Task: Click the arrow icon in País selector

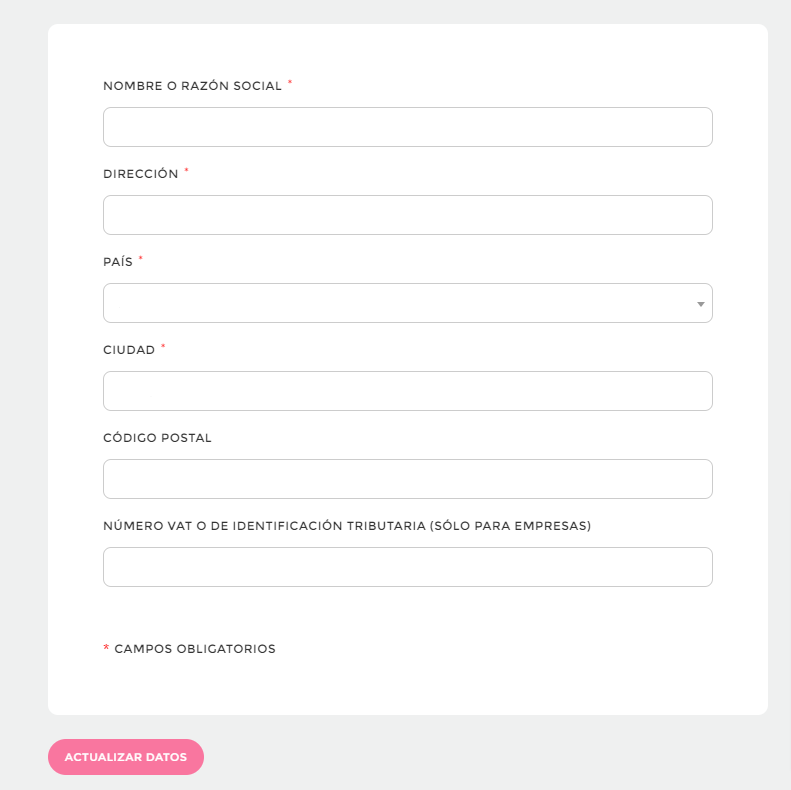Action: point(700,304)
